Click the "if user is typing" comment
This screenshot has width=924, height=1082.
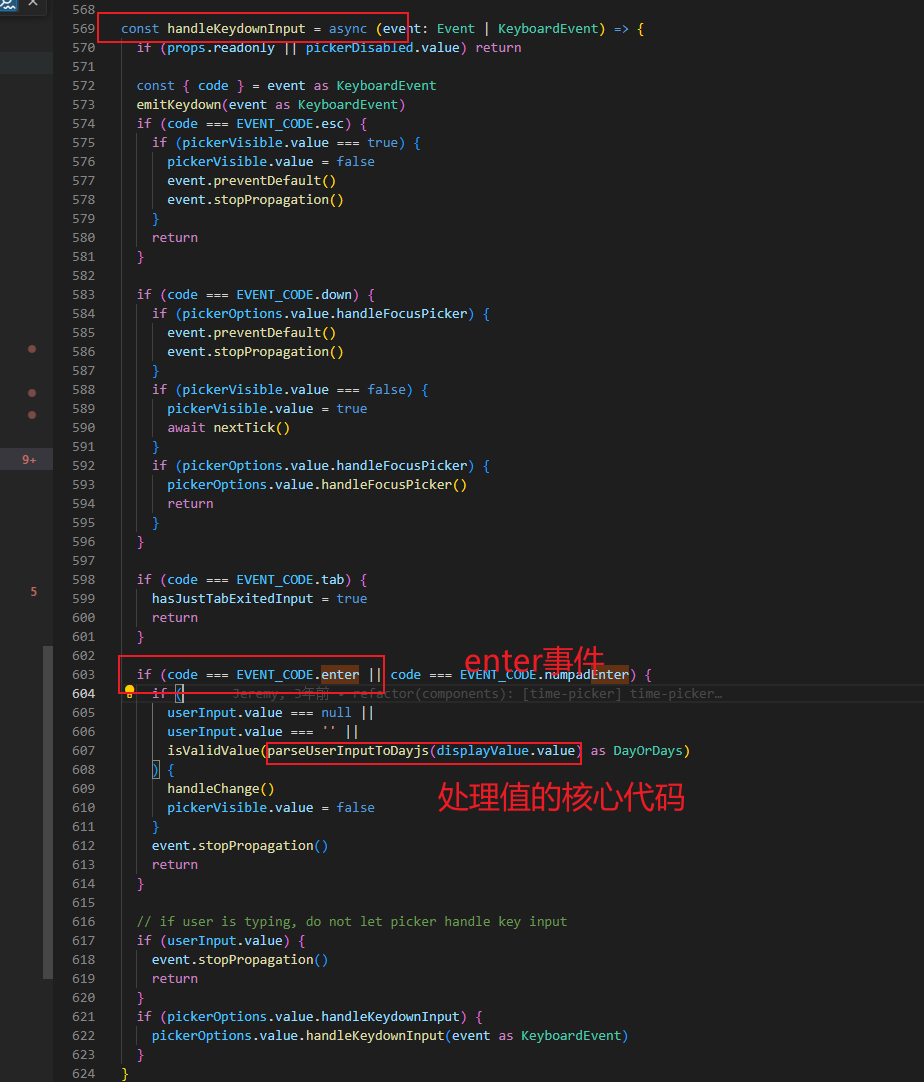pyautogui.click(x=352, y=922)
